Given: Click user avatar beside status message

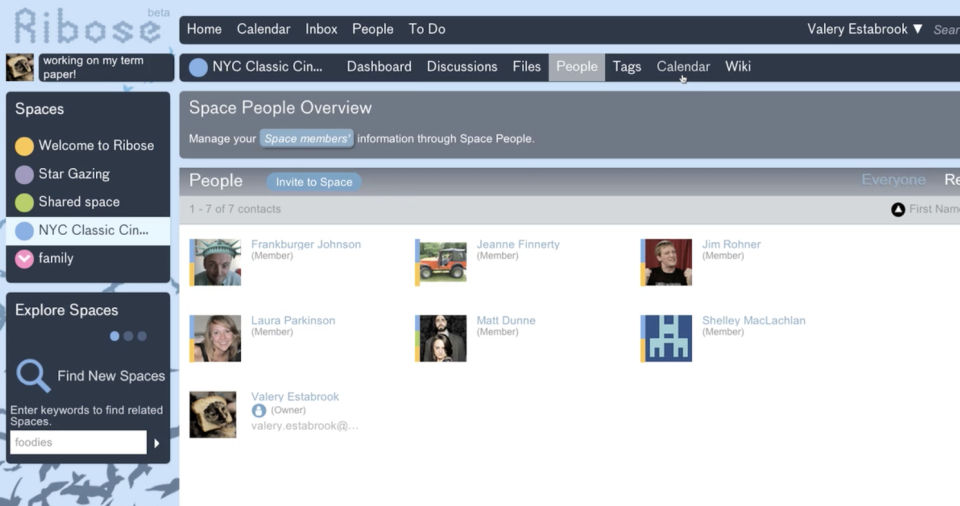Looking at the screenshot, I should (20, 67).
